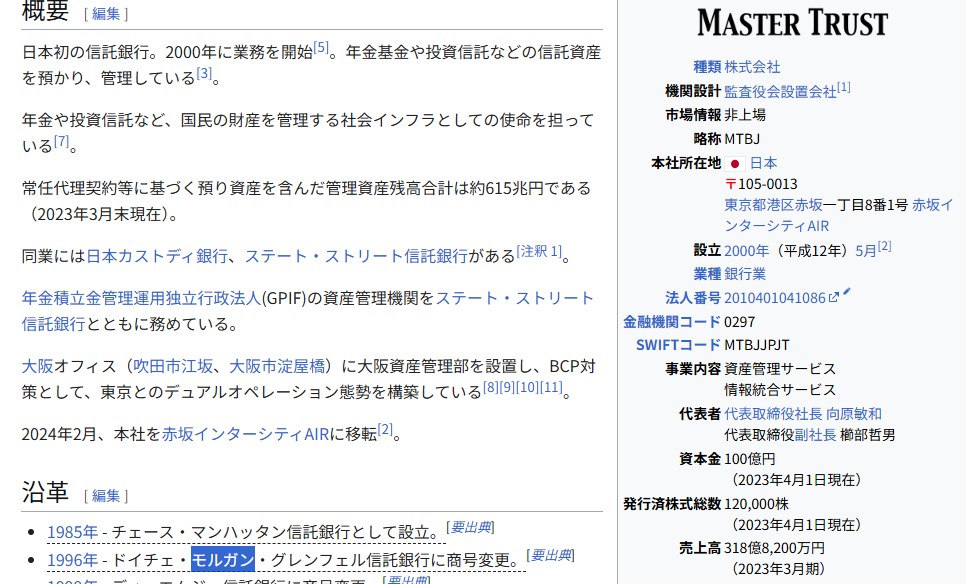The image size is (966, 584).
Task: Open the 種類 label link in infobox
Action: [x=707, y=67]
